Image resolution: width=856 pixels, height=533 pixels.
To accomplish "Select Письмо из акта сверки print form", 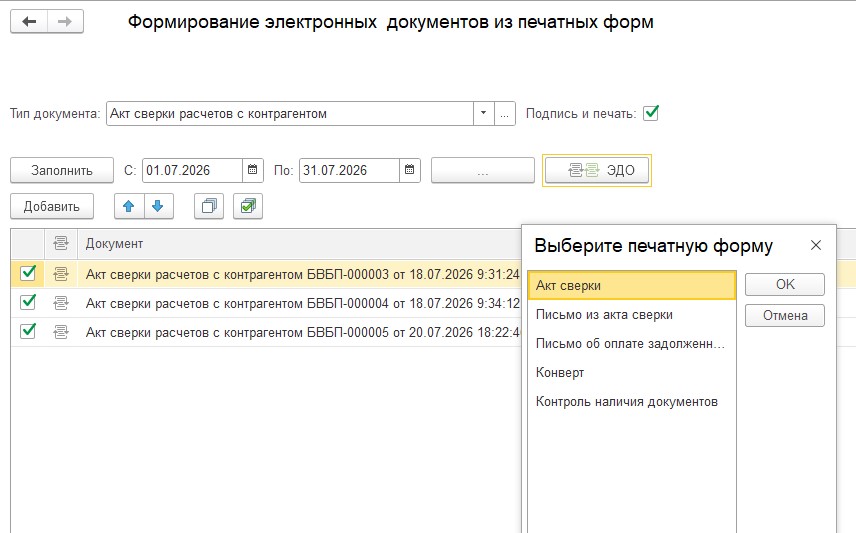I will tap(632, 315).
